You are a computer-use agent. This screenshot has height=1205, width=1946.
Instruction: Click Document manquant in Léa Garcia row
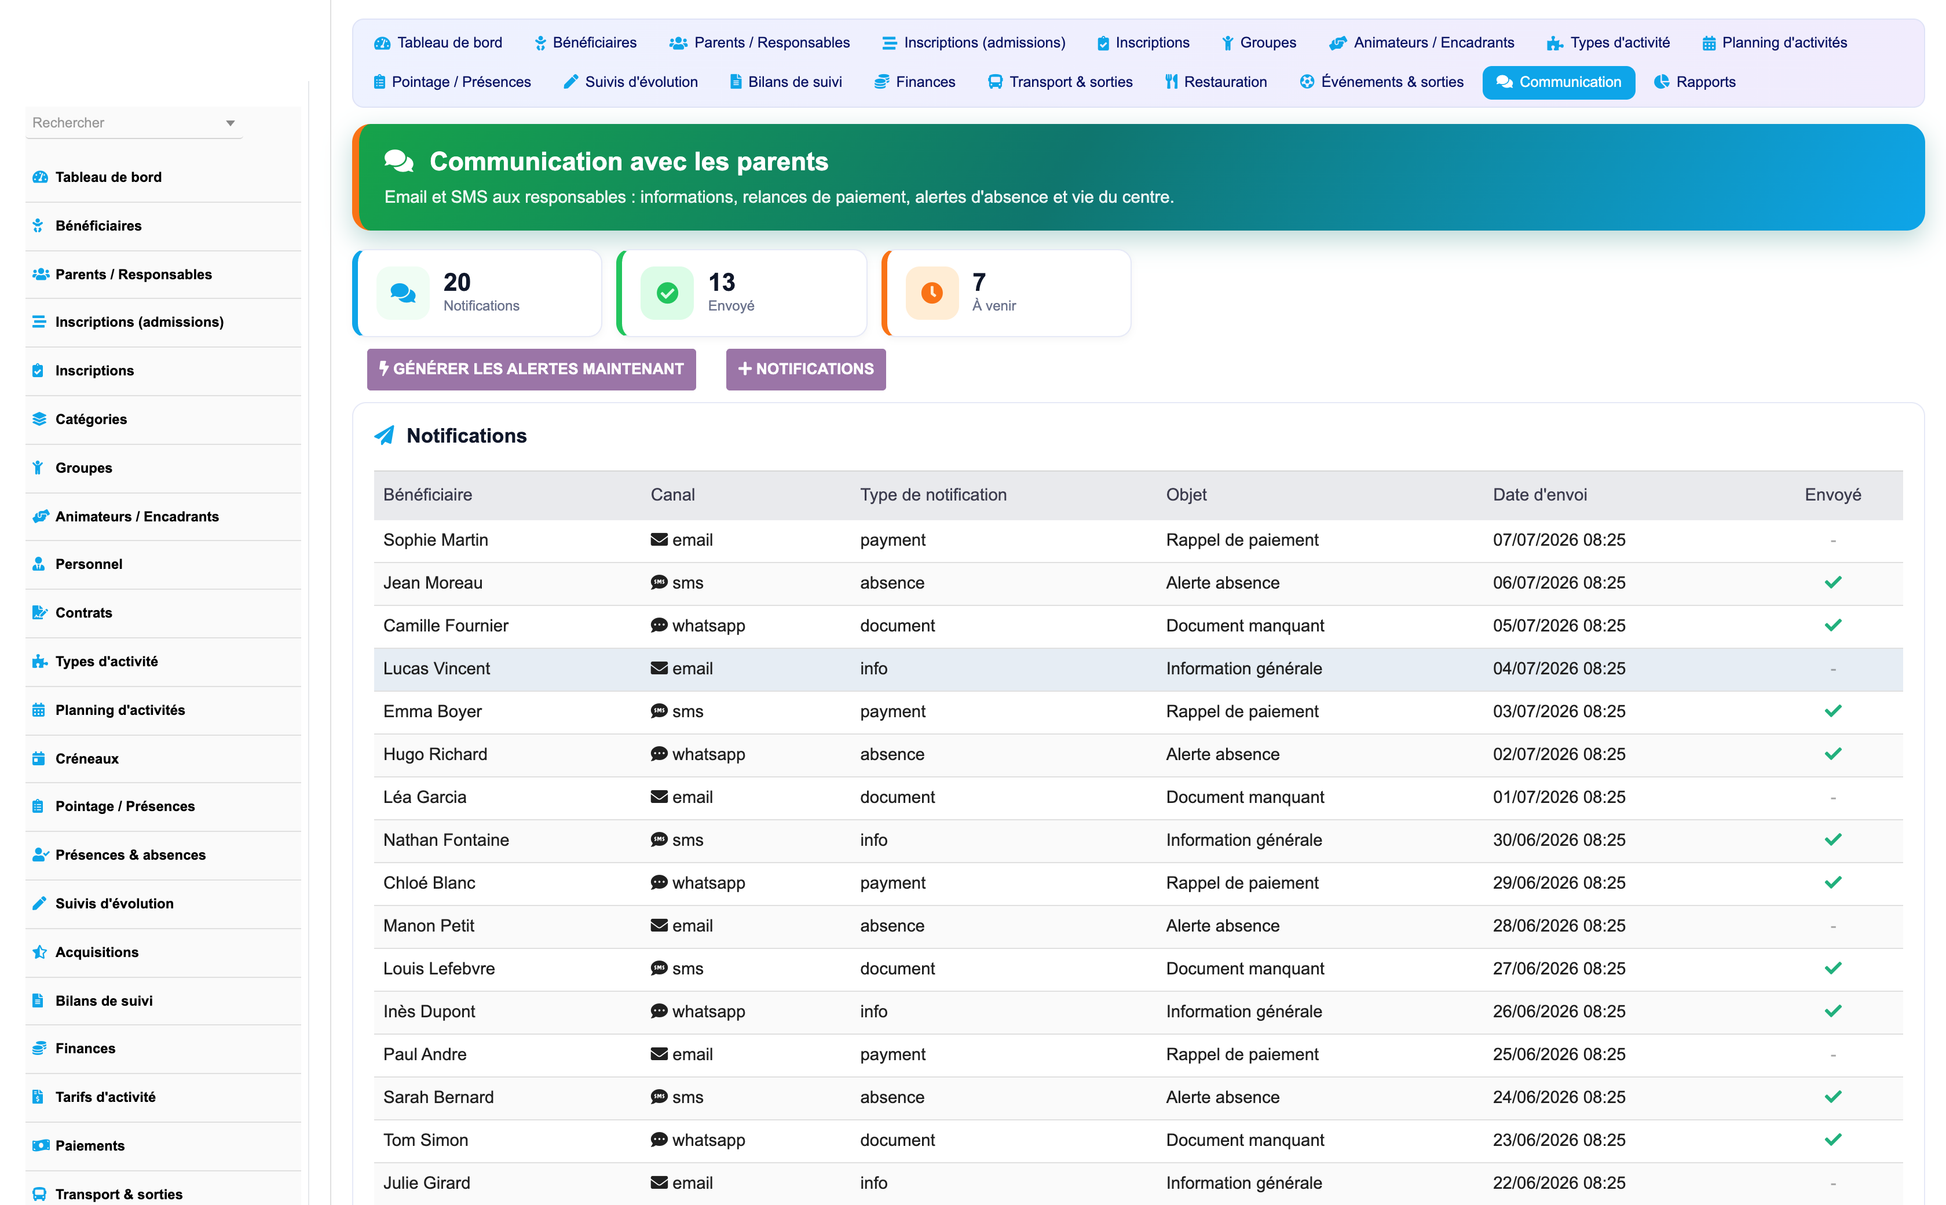coord(1245,797)
